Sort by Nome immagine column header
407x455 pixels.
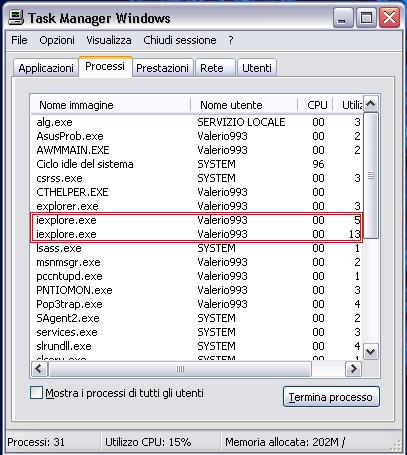pos(111,105)
